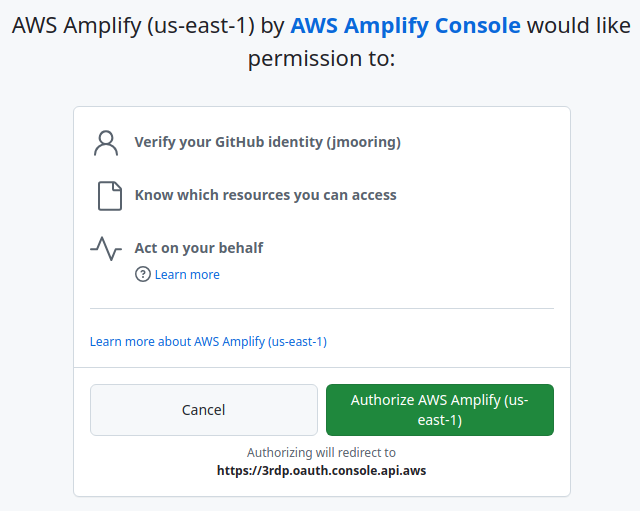Click the question mark help icon
This screenshot has width=640, height=511.
pos(142,274)
